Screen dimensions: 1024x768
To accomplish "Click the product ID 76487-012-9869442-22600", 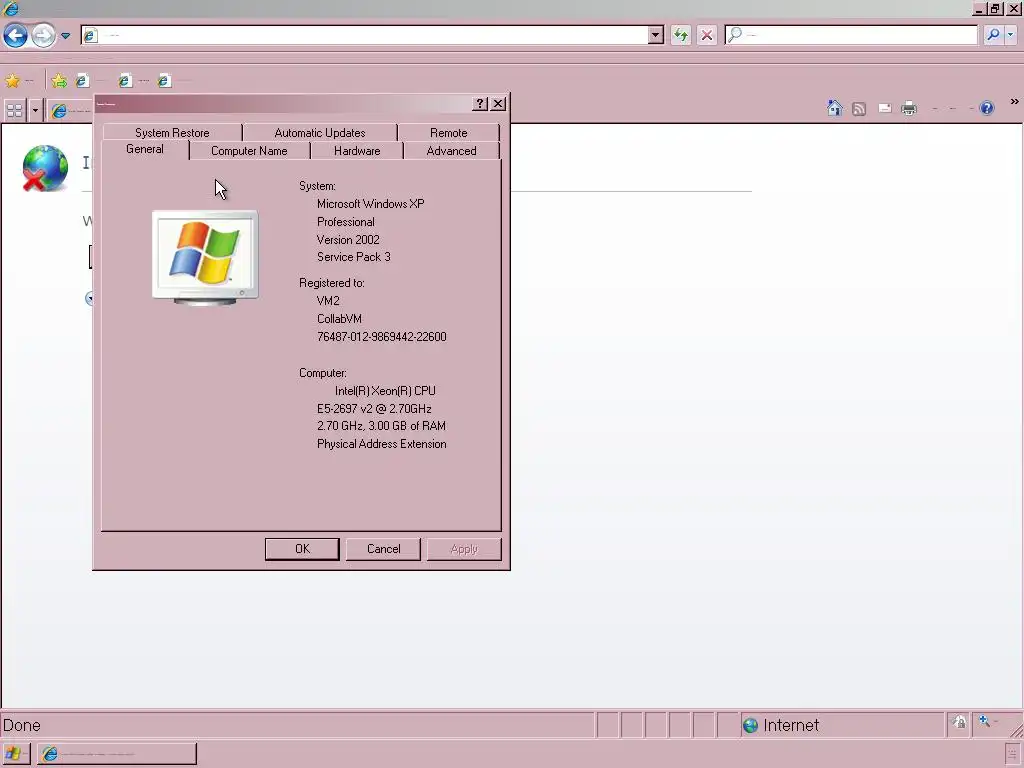I will pyautogui.click(x=381, y=337).
